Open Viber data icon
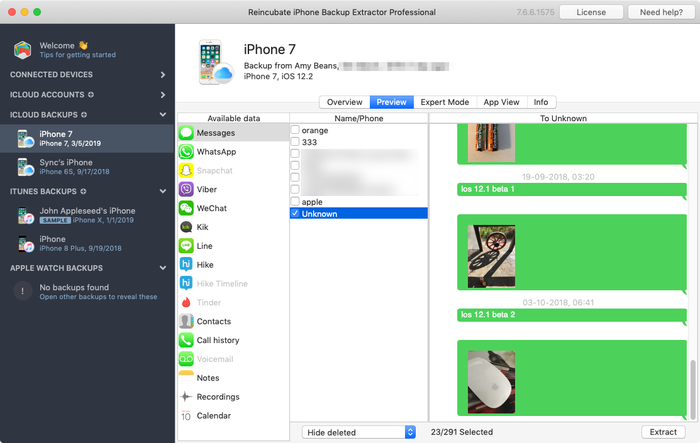The image size is (700, 443). (x=186, y=189)
